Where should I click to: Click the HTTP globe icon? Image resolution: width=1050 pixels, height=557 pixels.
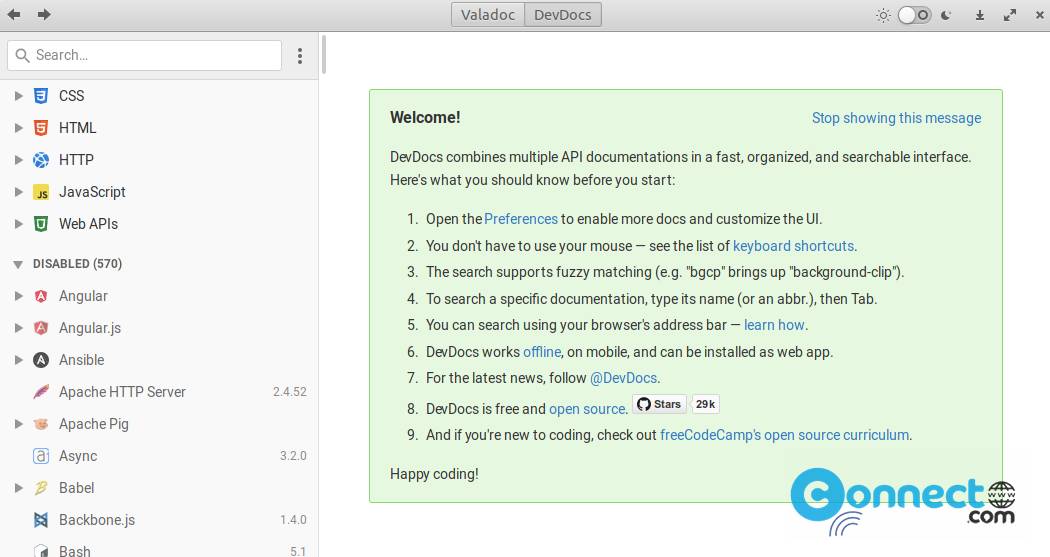[x=41, y=160]
